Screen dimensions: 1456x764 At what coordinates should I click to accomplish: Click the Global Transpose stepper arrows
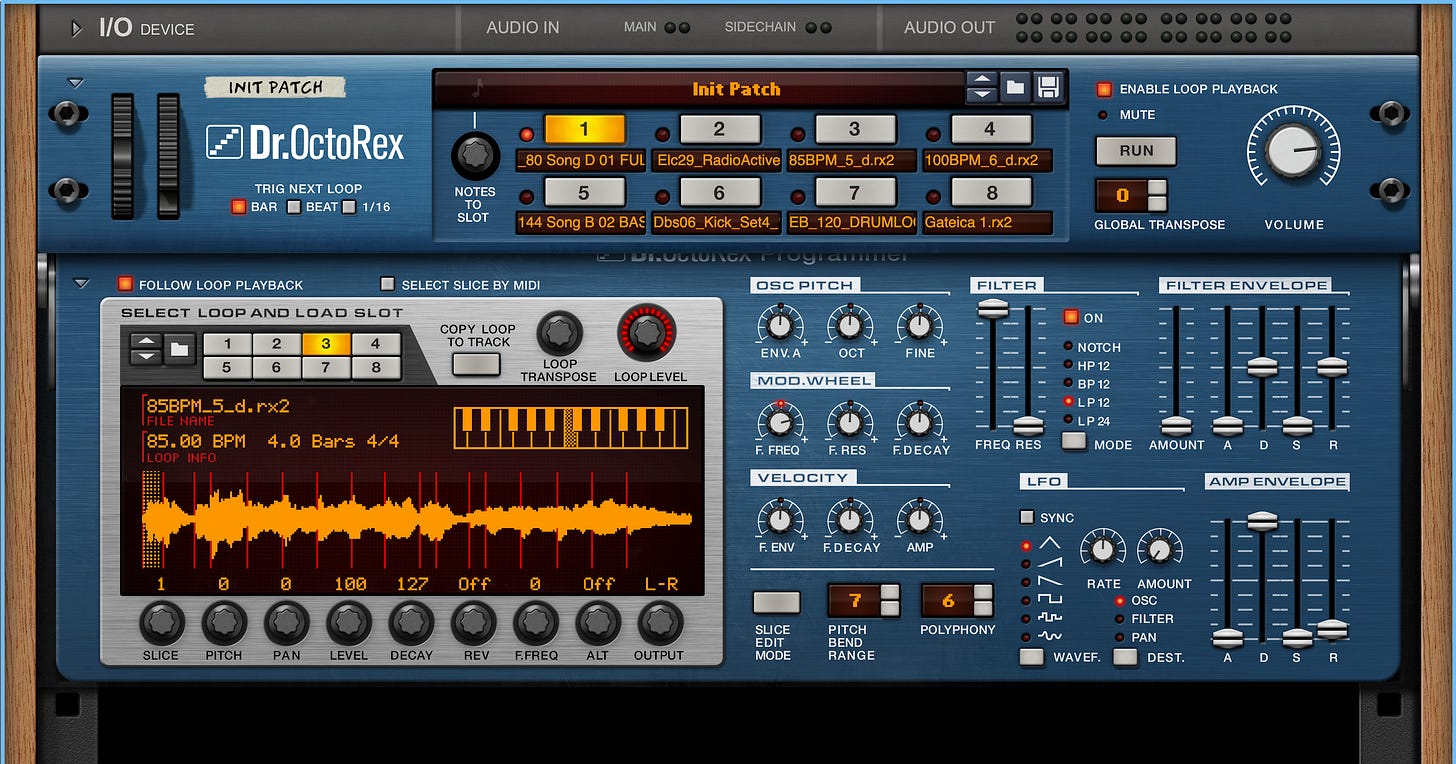[1157, 195]
